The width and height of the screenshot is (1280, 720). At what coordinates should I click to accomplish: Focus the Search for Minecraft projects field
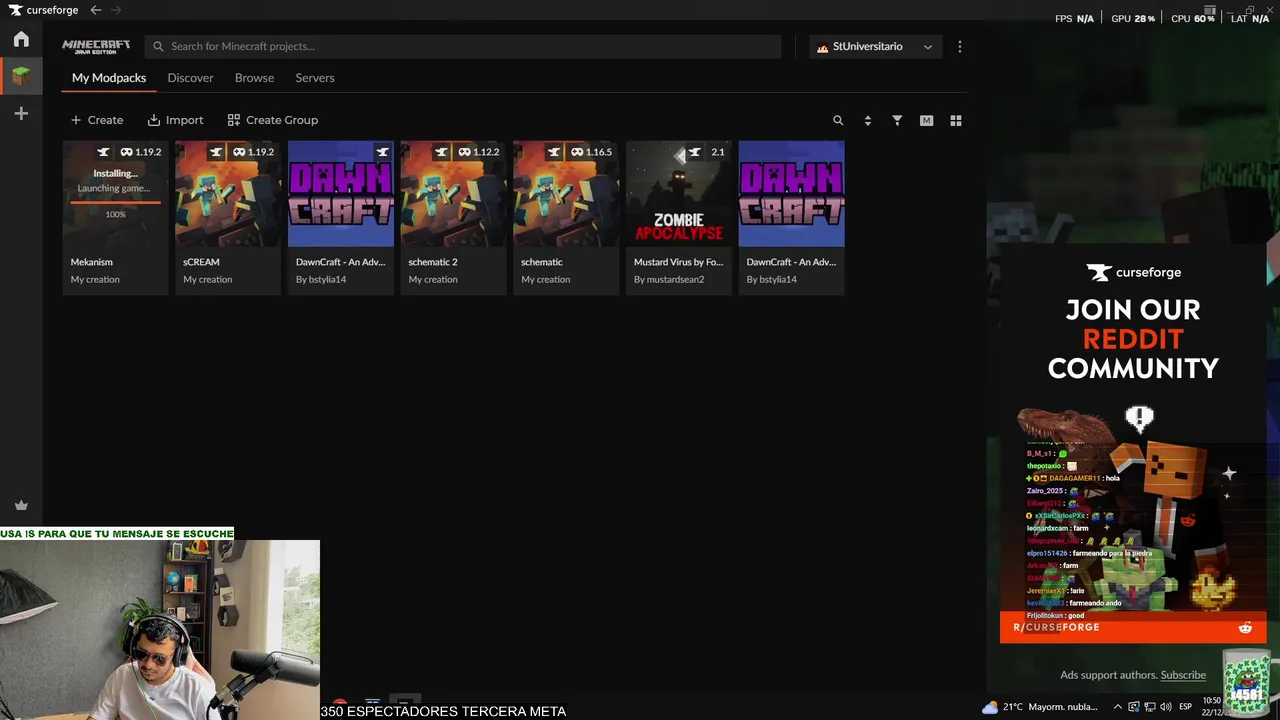(462, 46)
